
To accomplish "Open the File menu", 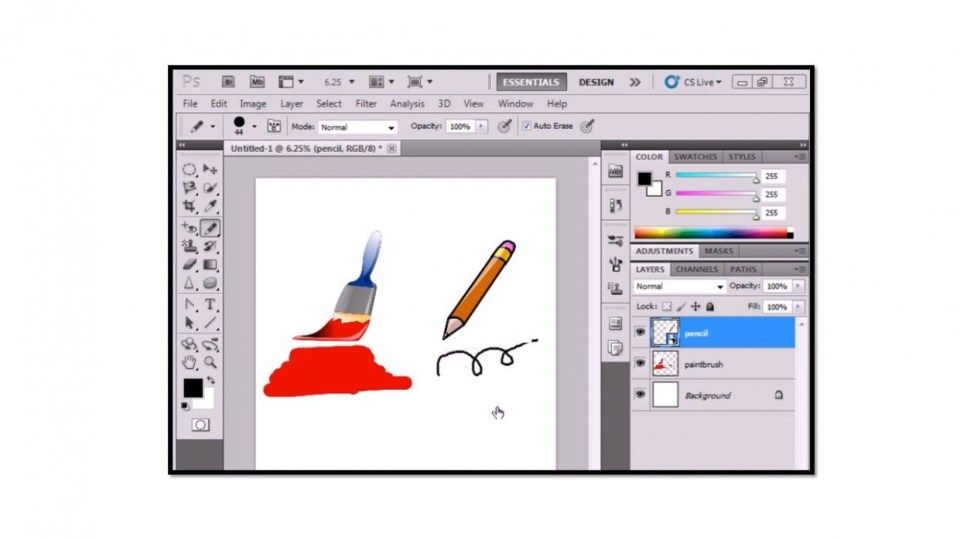I will click(x=190, y=104).
